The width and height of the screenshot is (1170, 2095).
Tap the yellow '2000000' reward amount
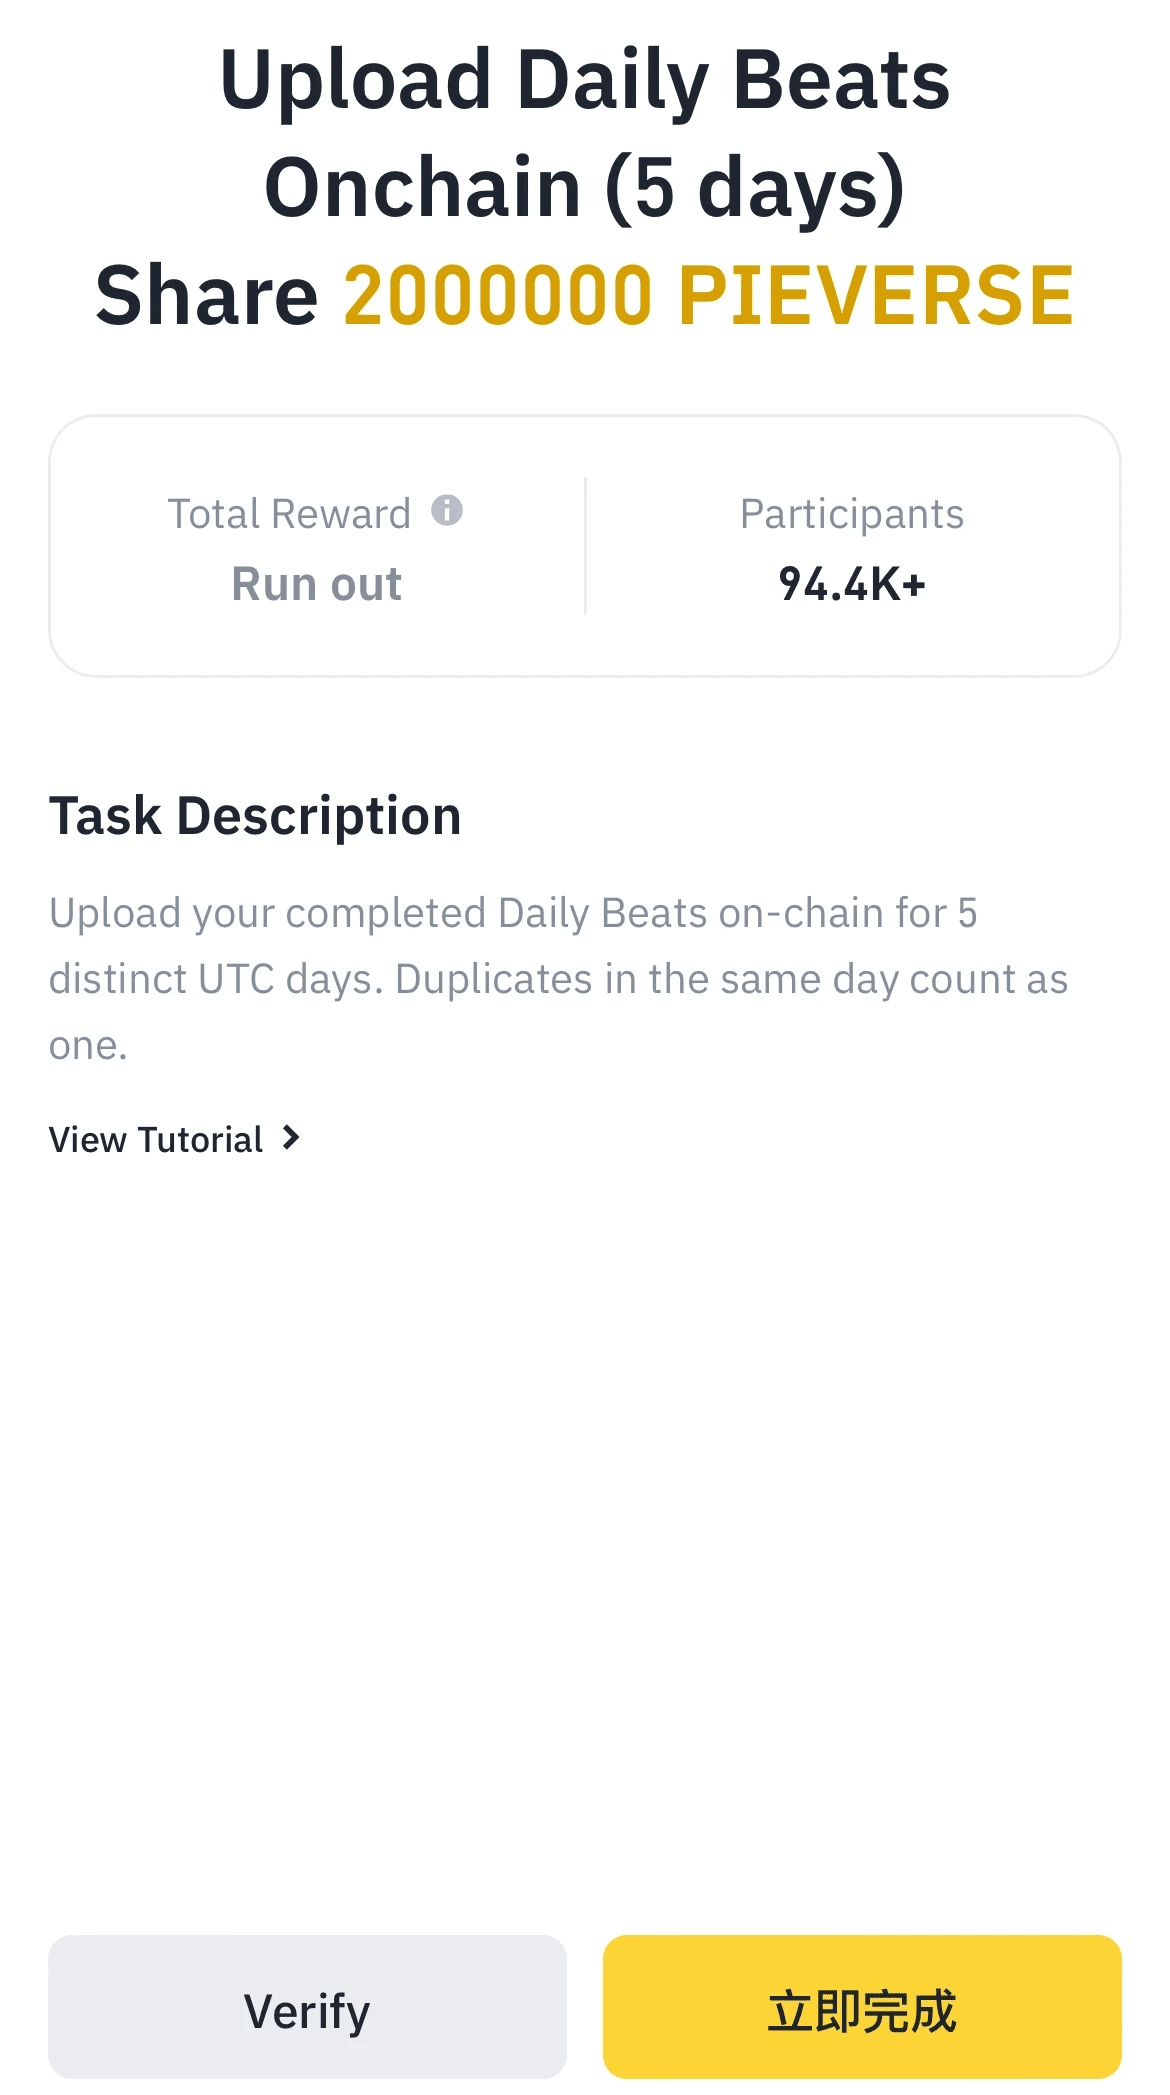498,296
